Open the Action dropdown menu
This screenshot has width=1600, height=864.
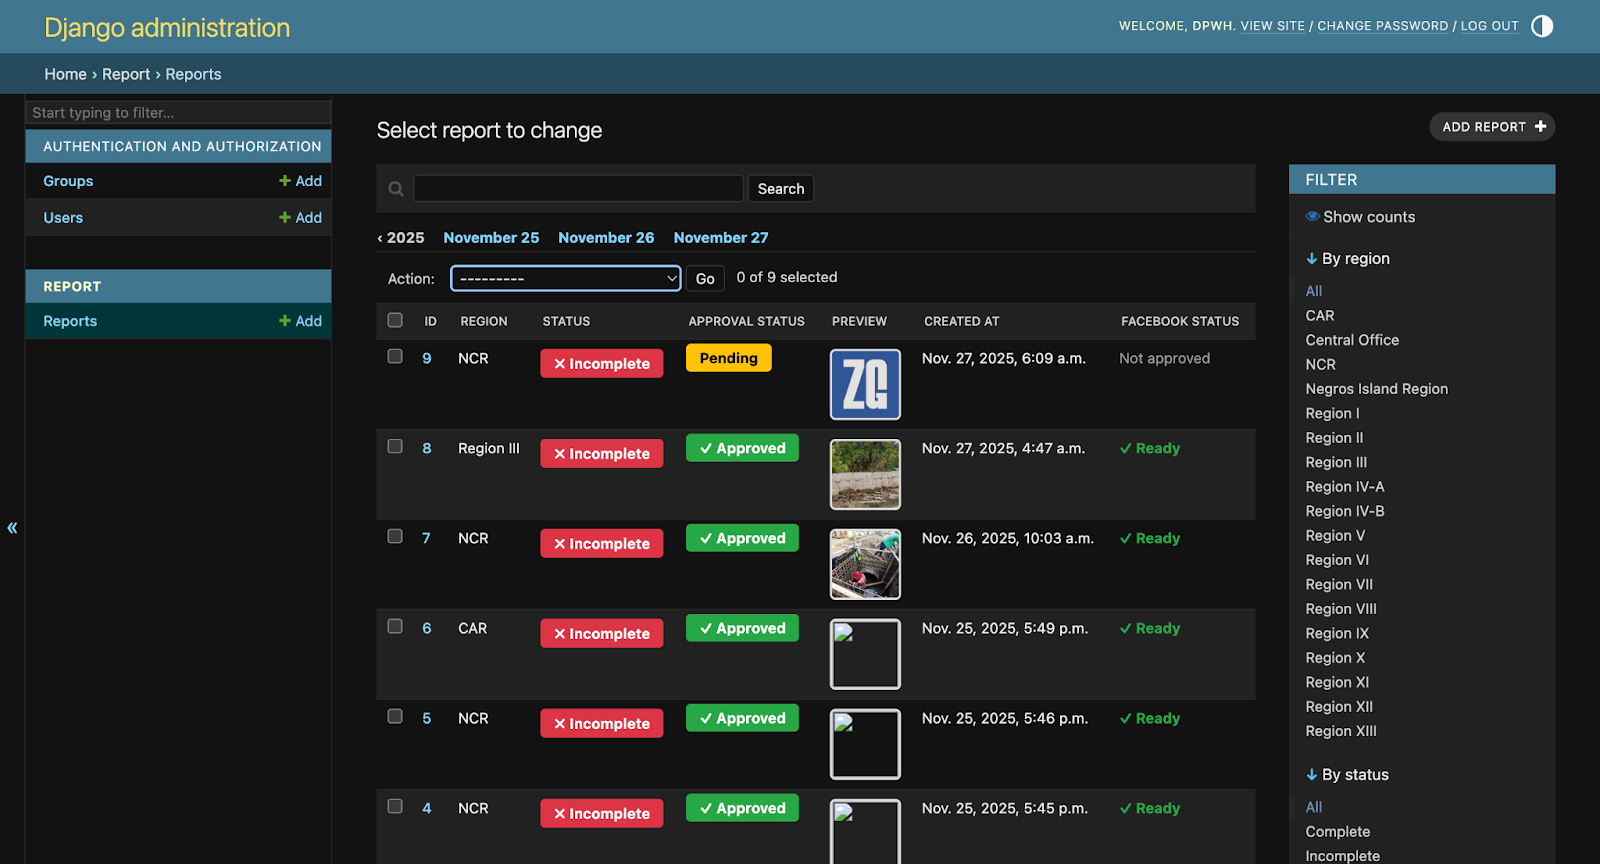(565, 279)
